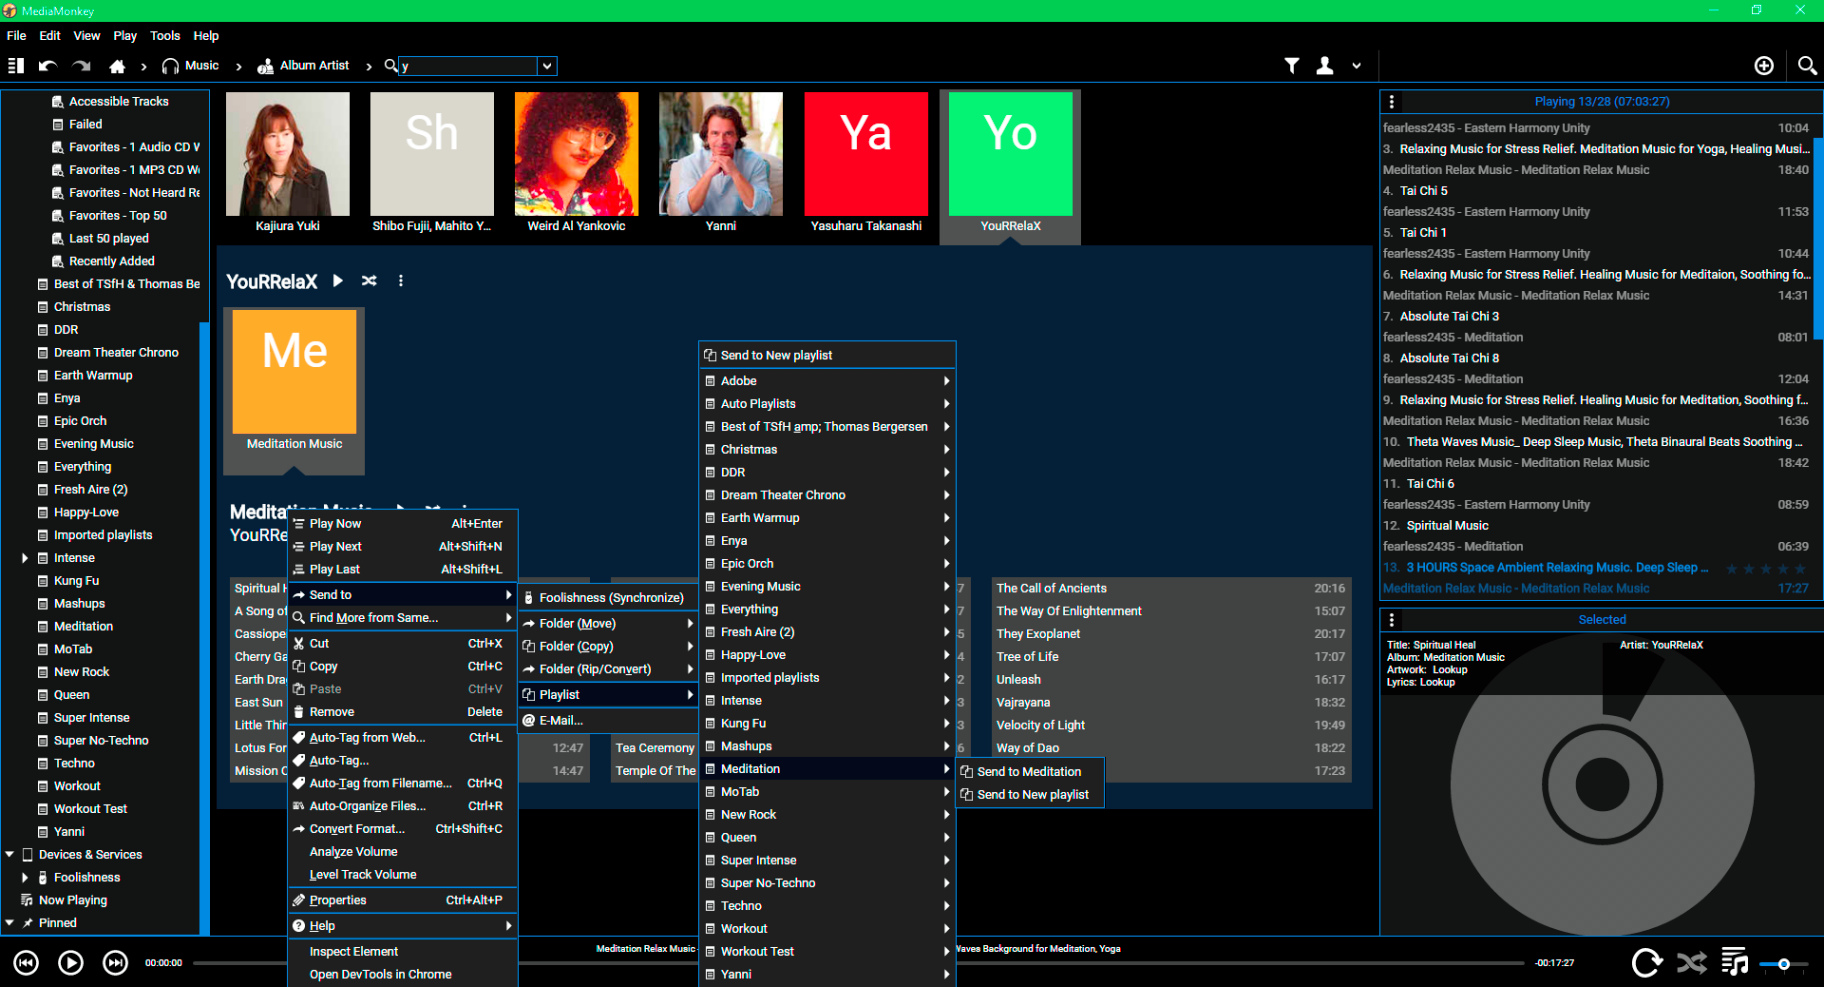Image resolution: width=1824 pixels, height=987 pixels.
Task: Shuffle the YouRRelaX artist tracks
Action: [369, 281]
